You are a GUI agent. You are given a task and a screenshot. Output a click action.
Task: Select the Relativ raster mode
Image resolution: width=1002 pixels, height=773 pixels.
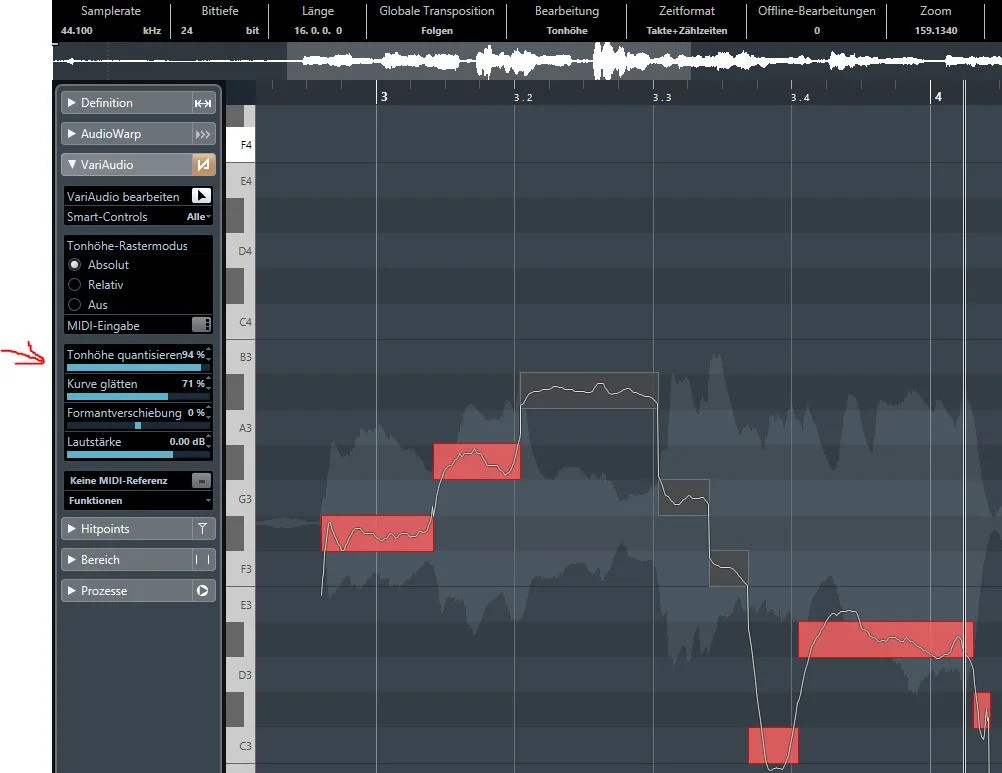[75, 284]
